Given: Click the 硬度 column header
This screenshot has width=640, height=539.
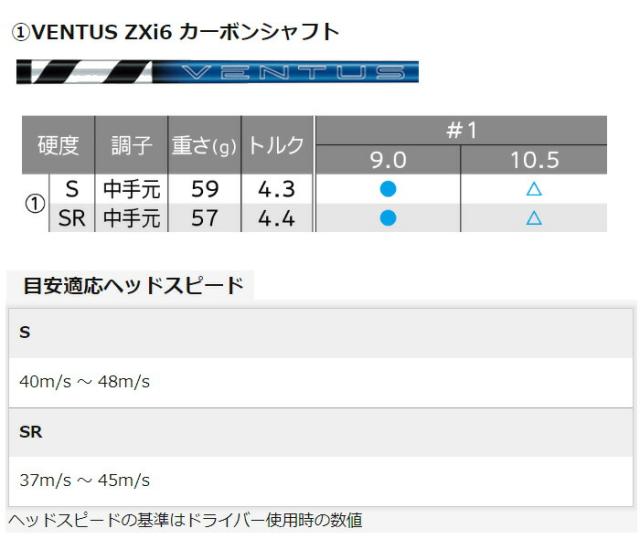Looking at the screenshot, I should pos(58,145).
